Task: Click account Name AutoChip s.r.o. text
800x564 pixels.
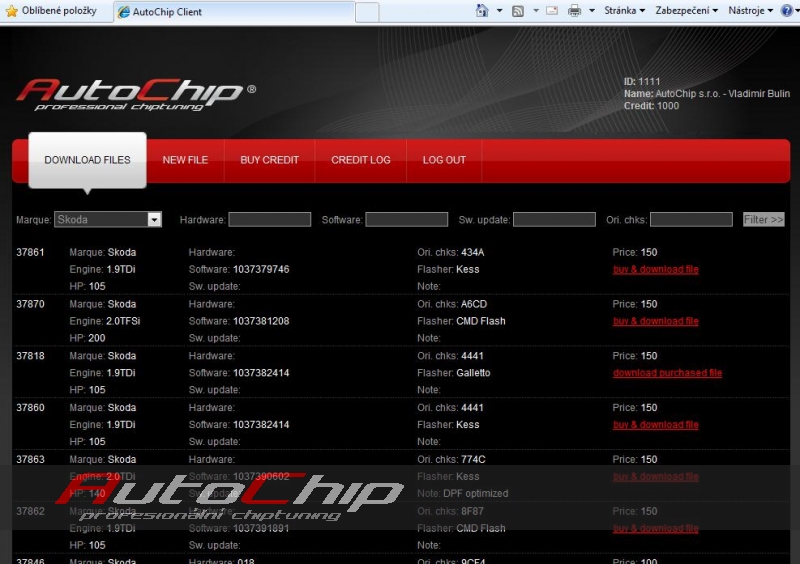Action: [x=707, y=94]
